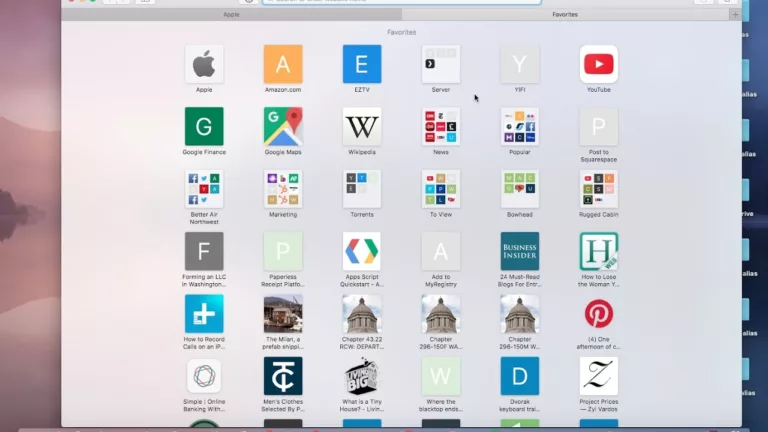The width and height of the screenshot is (768, 432).
Task: Open How to Lose the Woman favorite
Action: coord(599,251)
